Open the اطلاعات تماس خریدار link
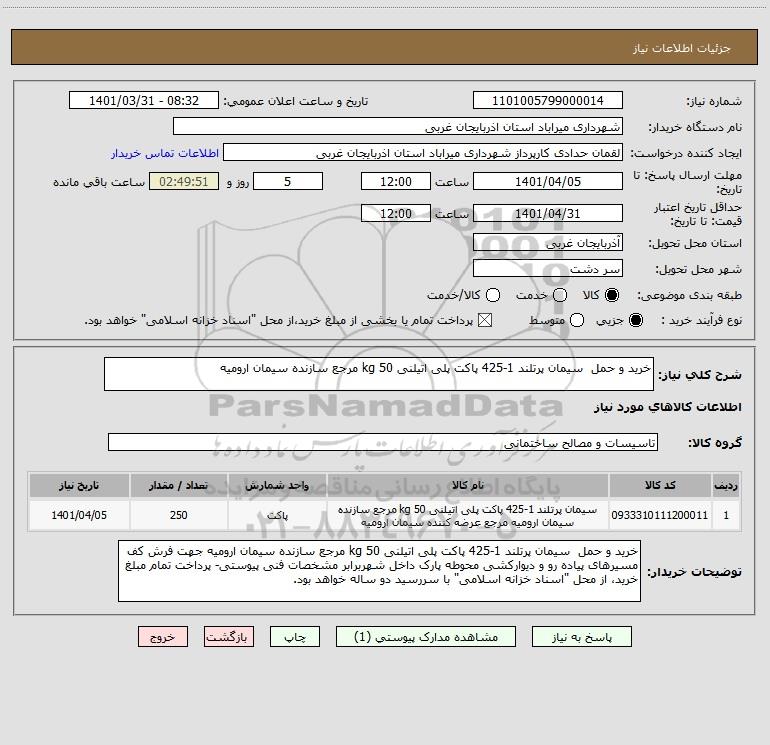Viewport: 770px width, 745px height. tap(165, 153)
